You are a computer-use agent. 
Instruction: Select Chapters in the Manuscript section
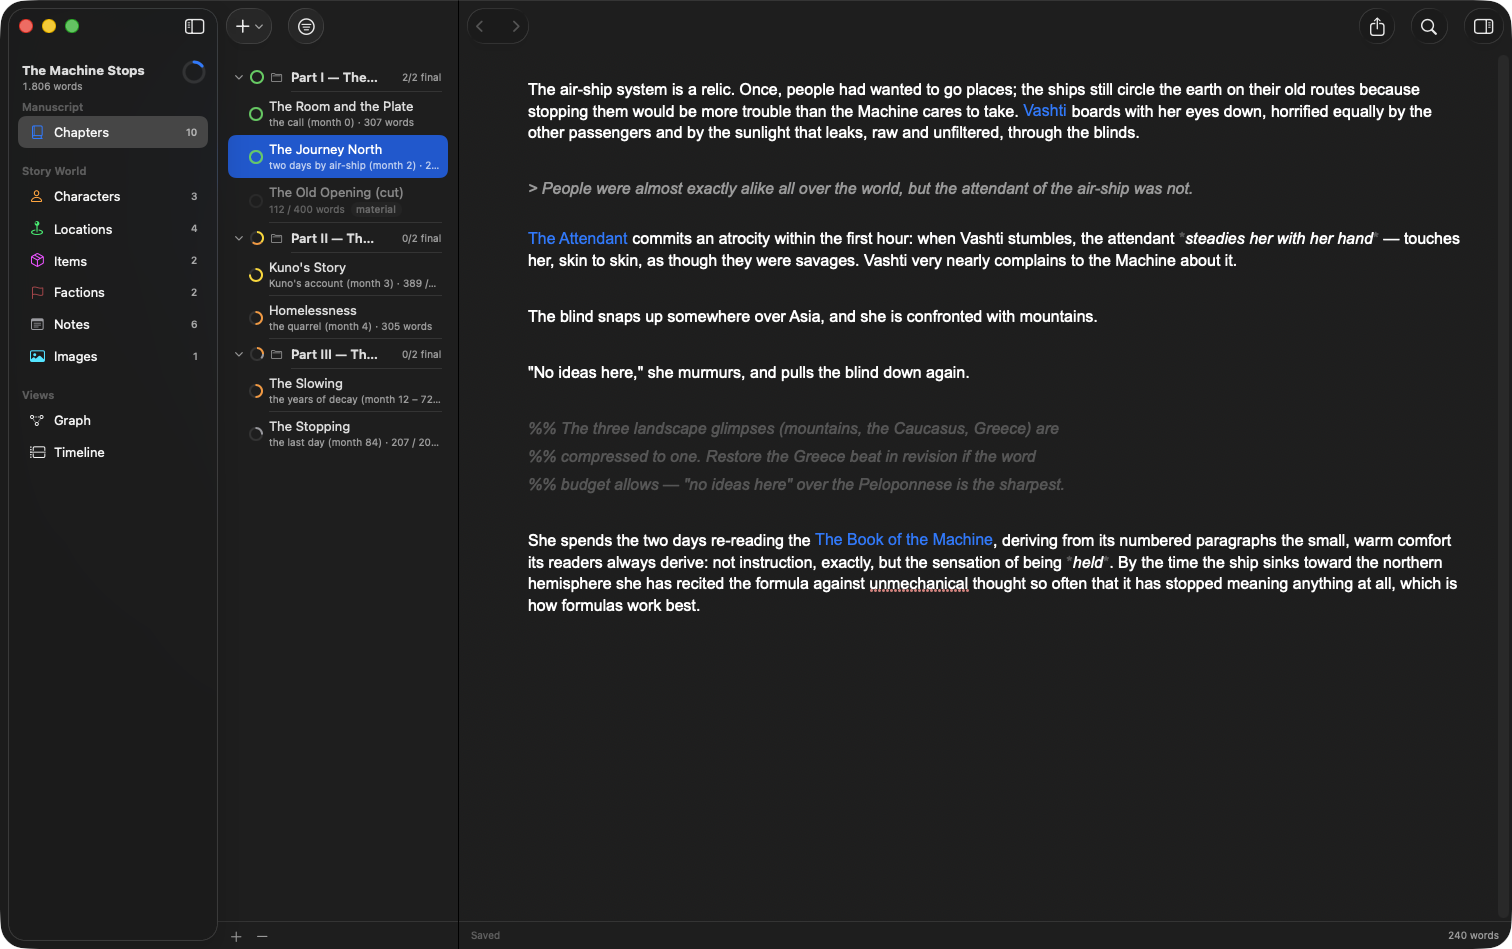(113, 132)
